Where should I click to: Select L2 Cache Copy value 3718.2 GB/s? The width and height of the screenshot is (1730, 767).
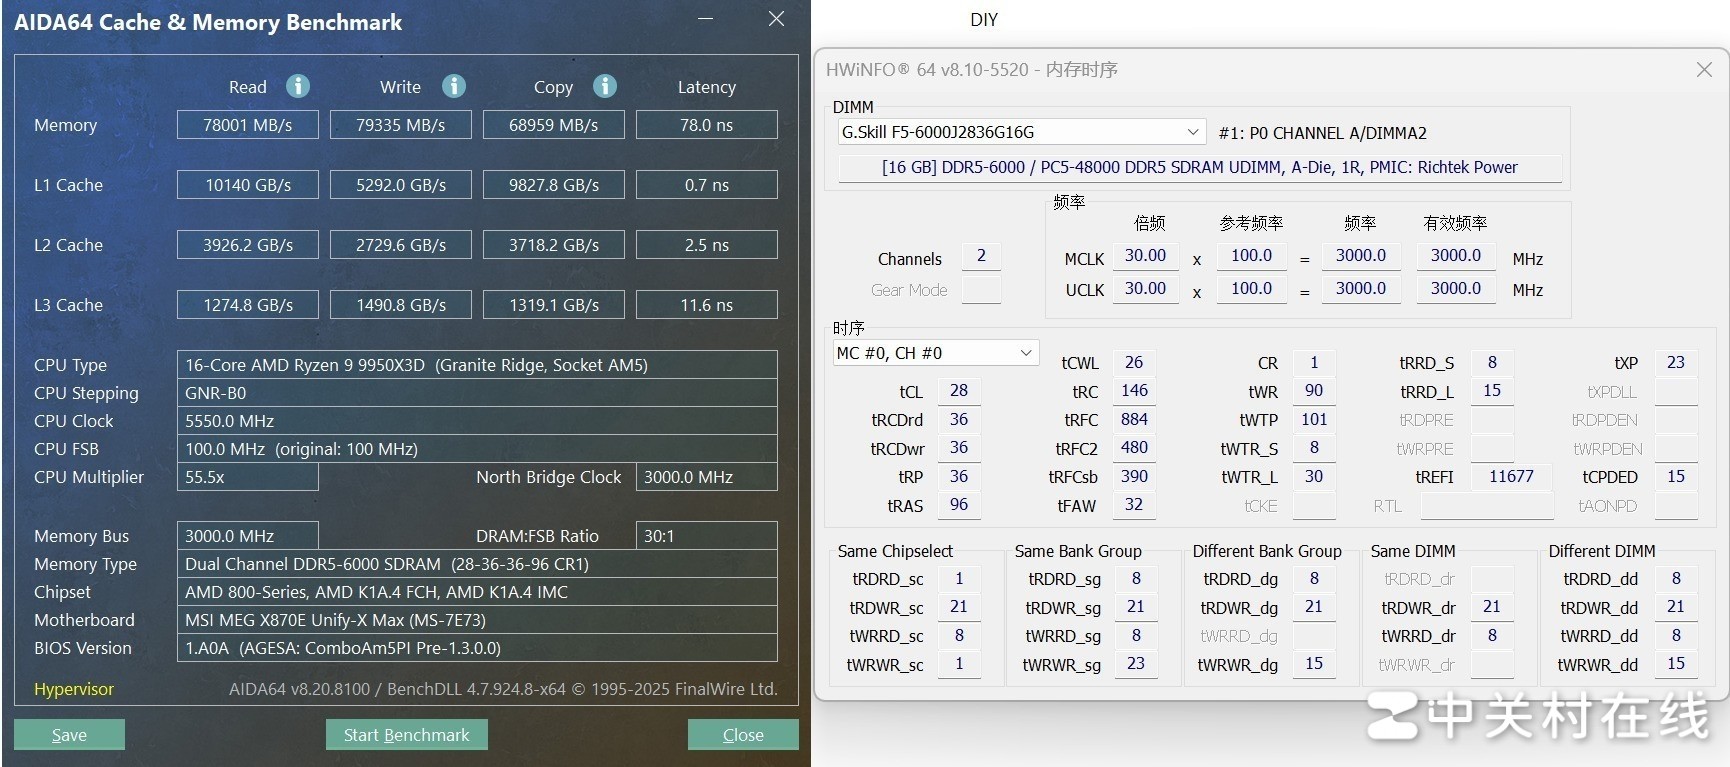[554, 245]
